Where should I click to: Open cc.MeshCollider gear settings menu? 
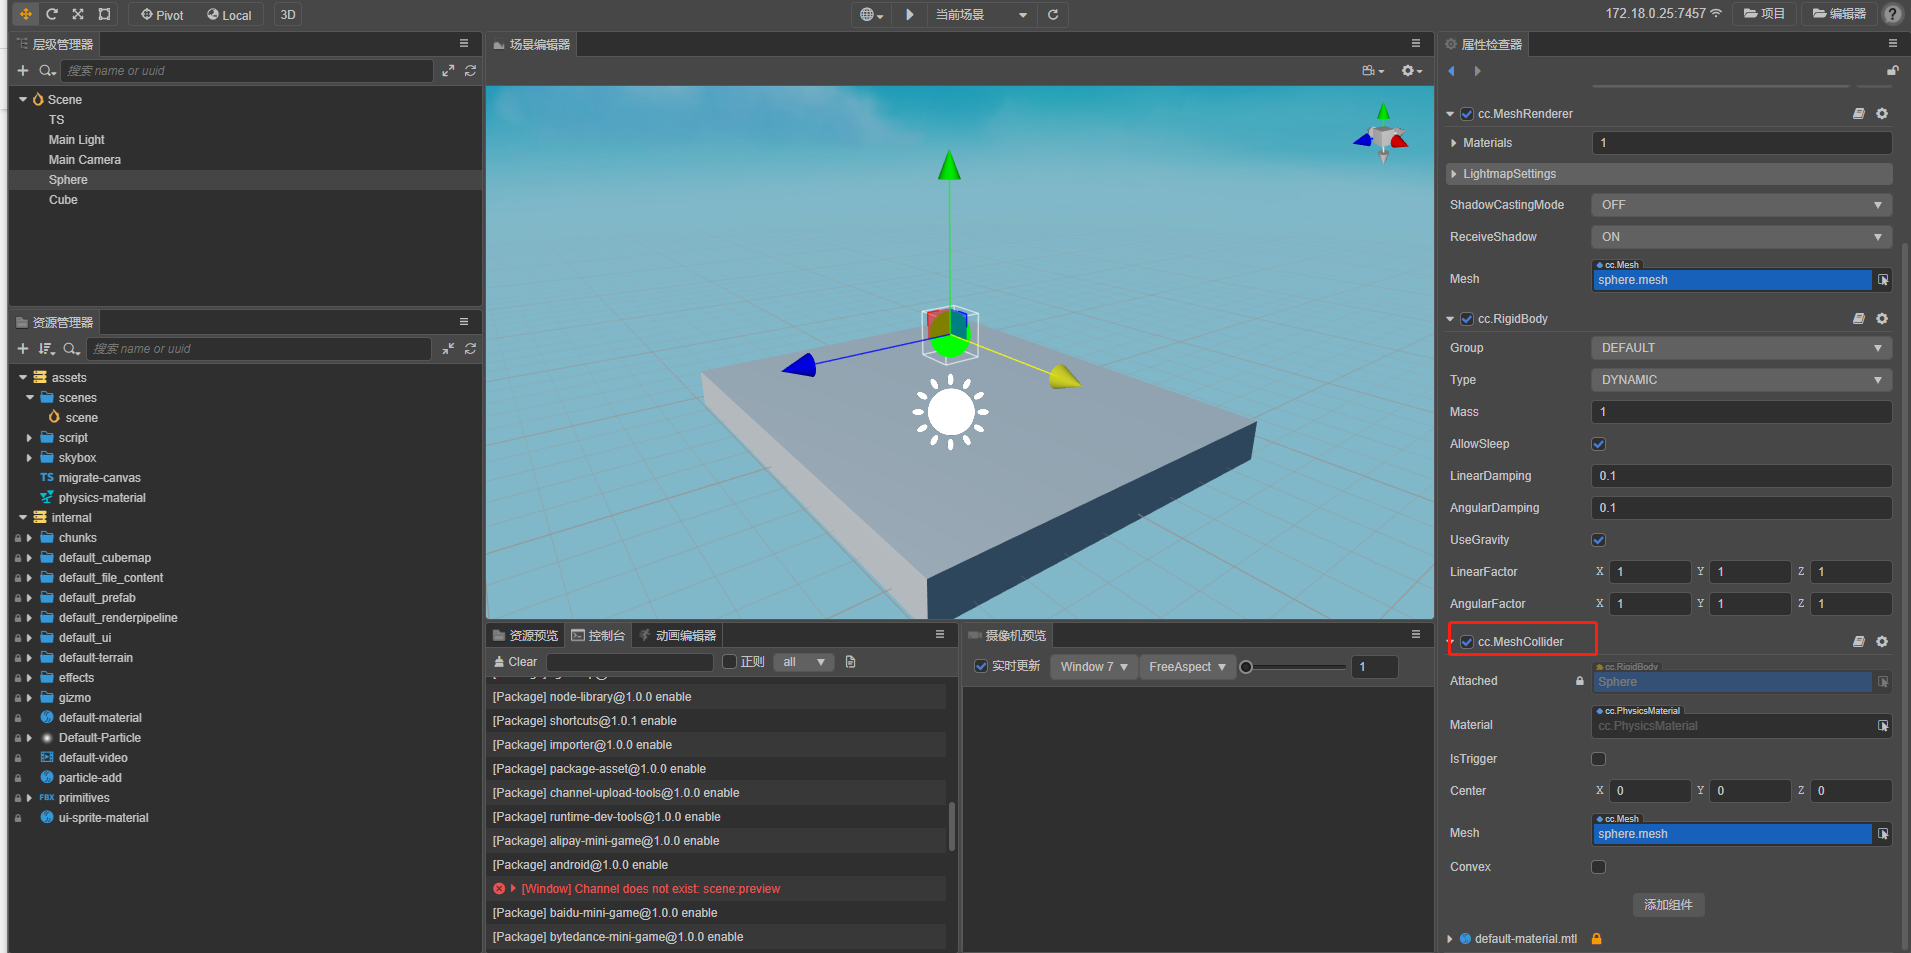(x=1882, y=642)
